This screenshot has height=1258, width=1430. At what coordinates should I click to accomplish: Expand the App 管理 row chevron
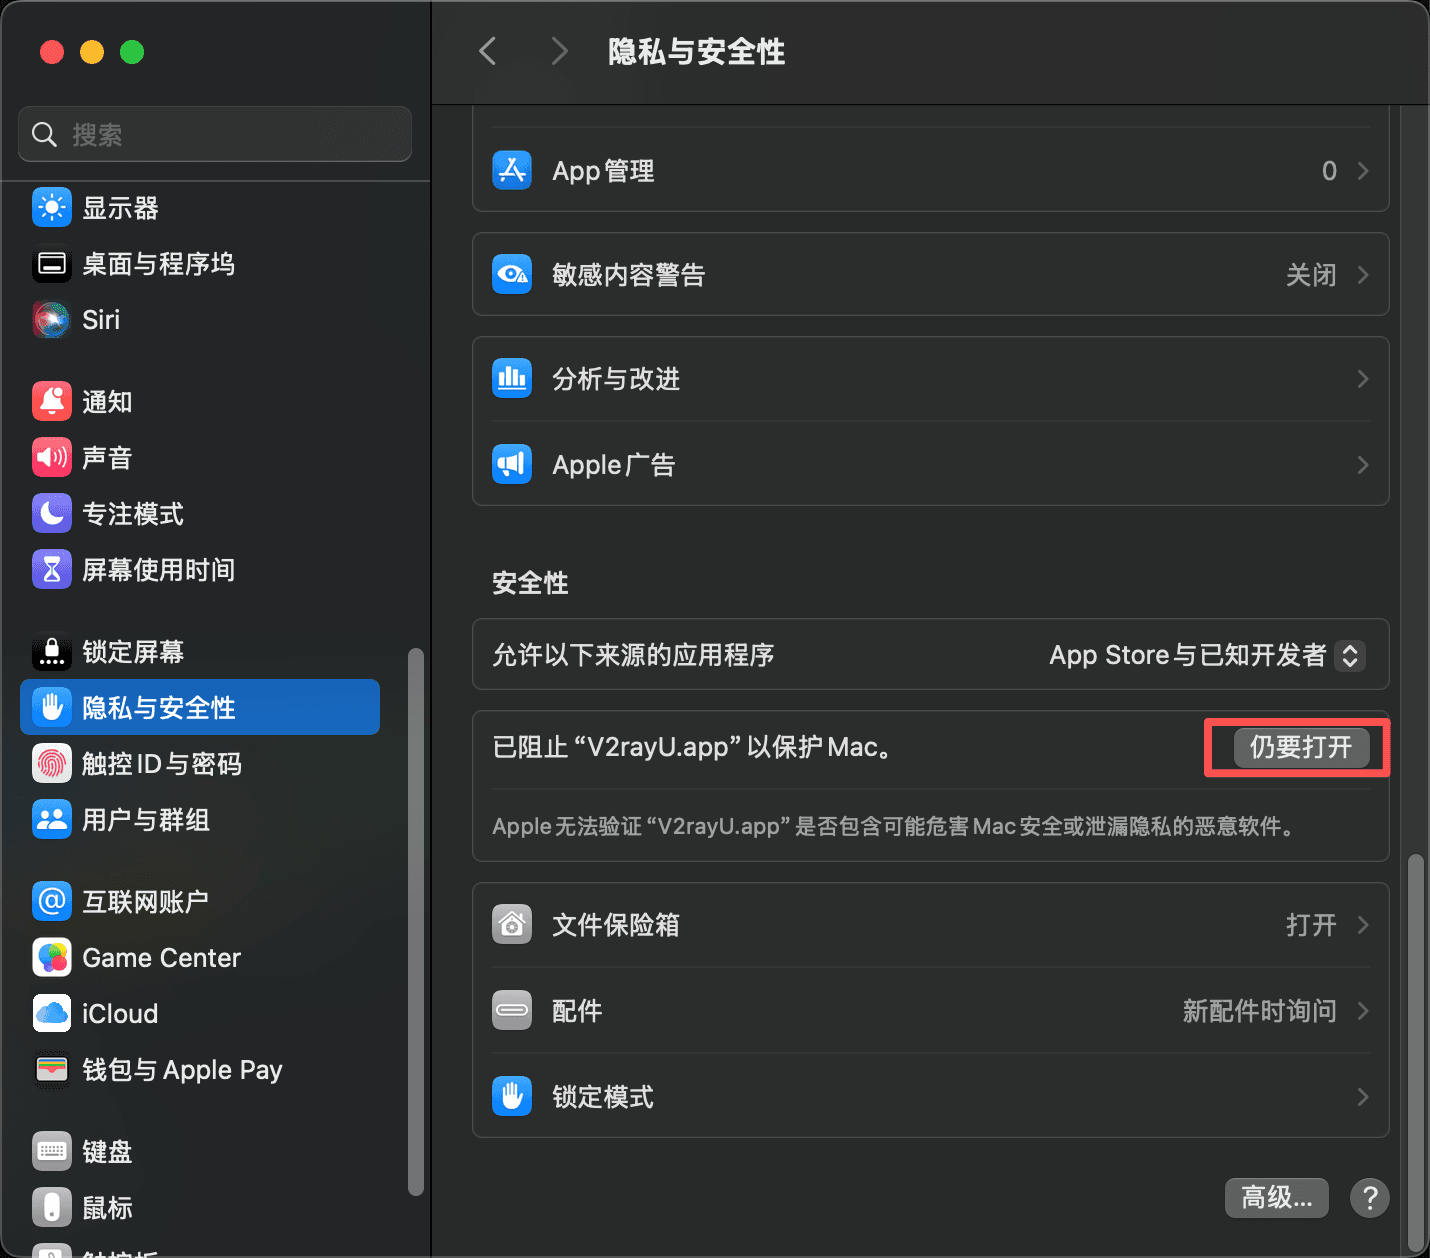[x=1363, y=171]
